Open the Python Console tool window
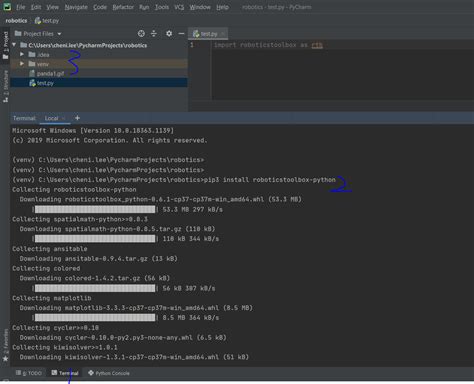 [x=109, y=373]
